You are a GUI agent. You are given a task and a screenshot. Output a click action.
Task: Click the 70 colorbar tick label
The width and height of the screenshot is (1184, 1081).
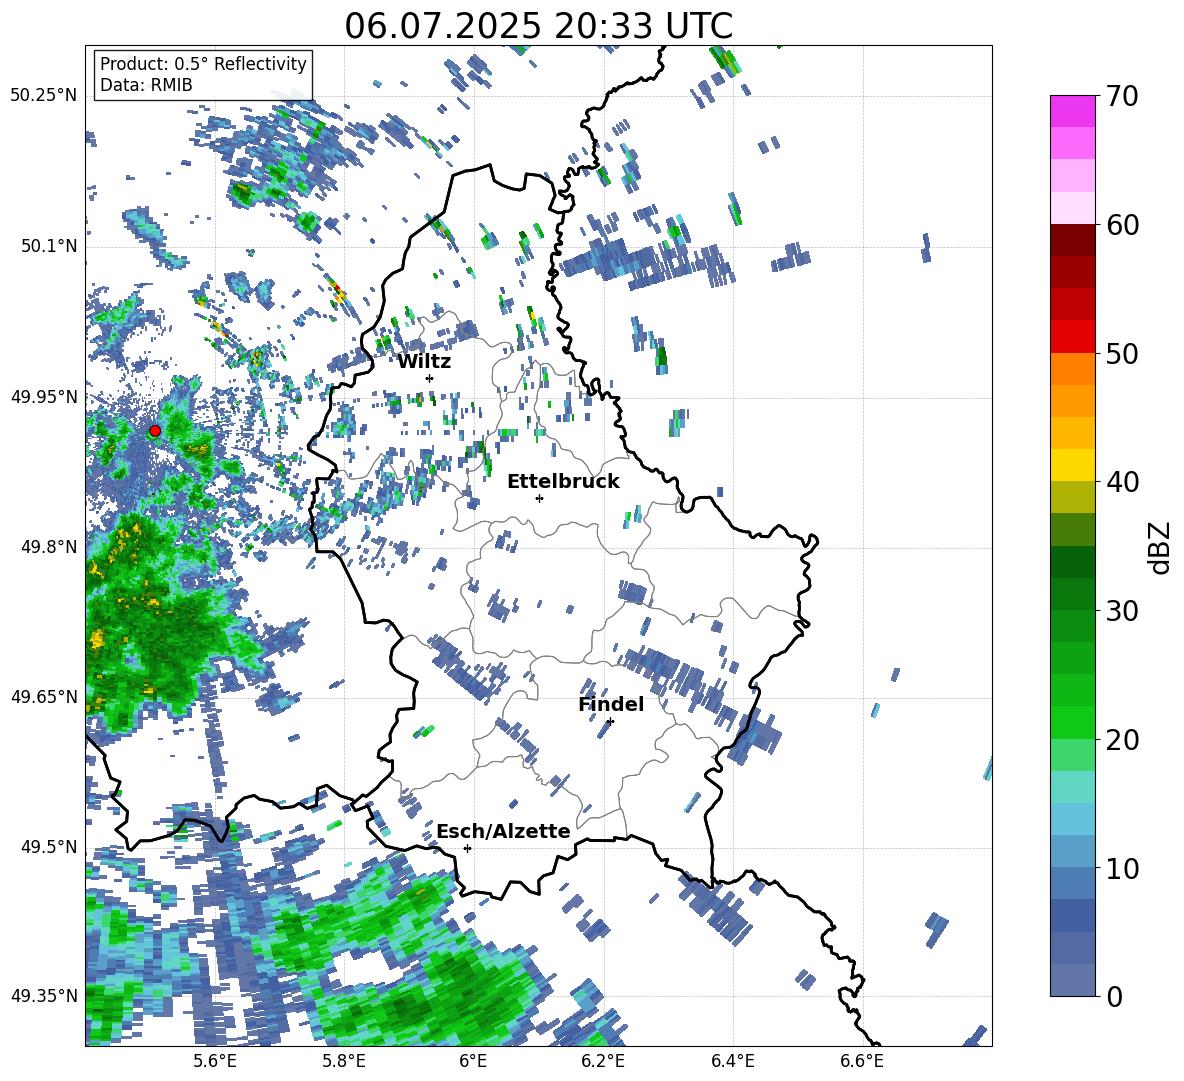1122,97
